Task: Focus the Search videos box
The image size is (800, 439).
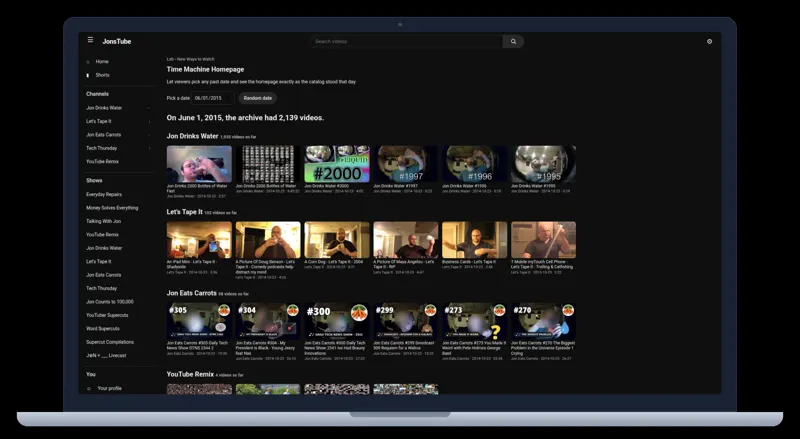Action: click(406, 41)
